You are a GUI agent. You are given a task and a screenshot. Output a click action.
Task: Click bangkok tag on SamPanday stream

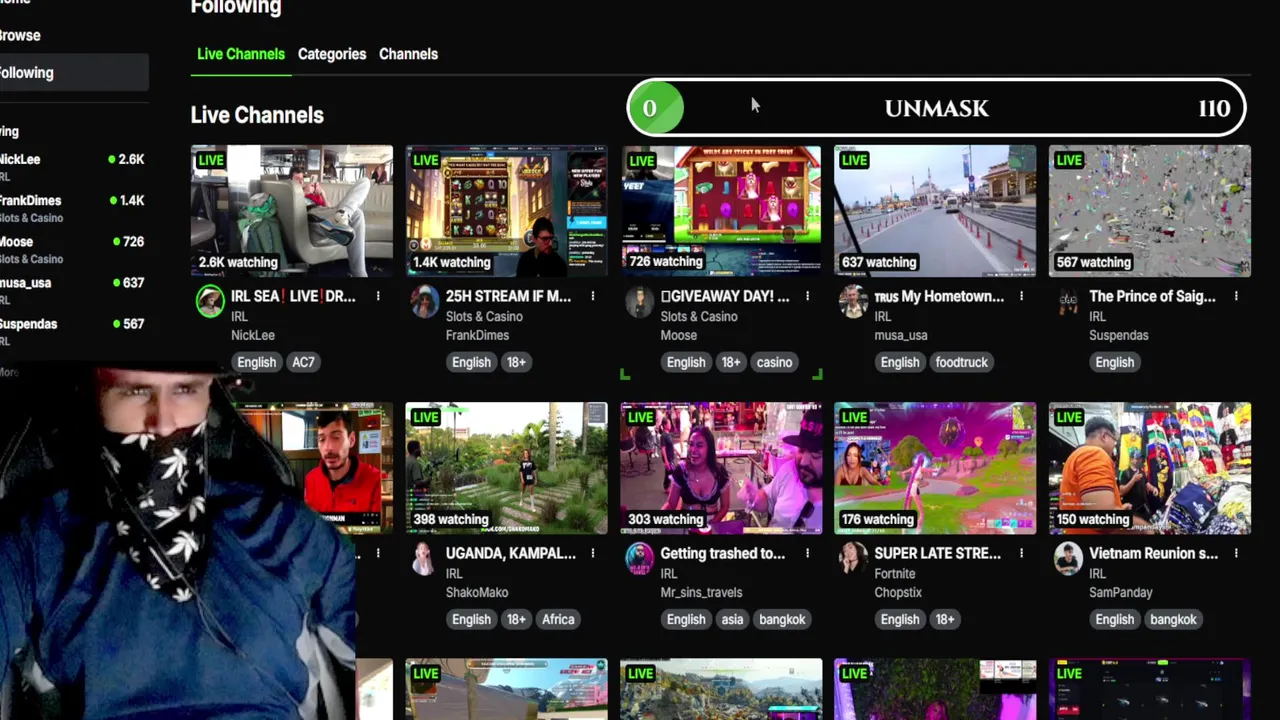pos(1173,619)
